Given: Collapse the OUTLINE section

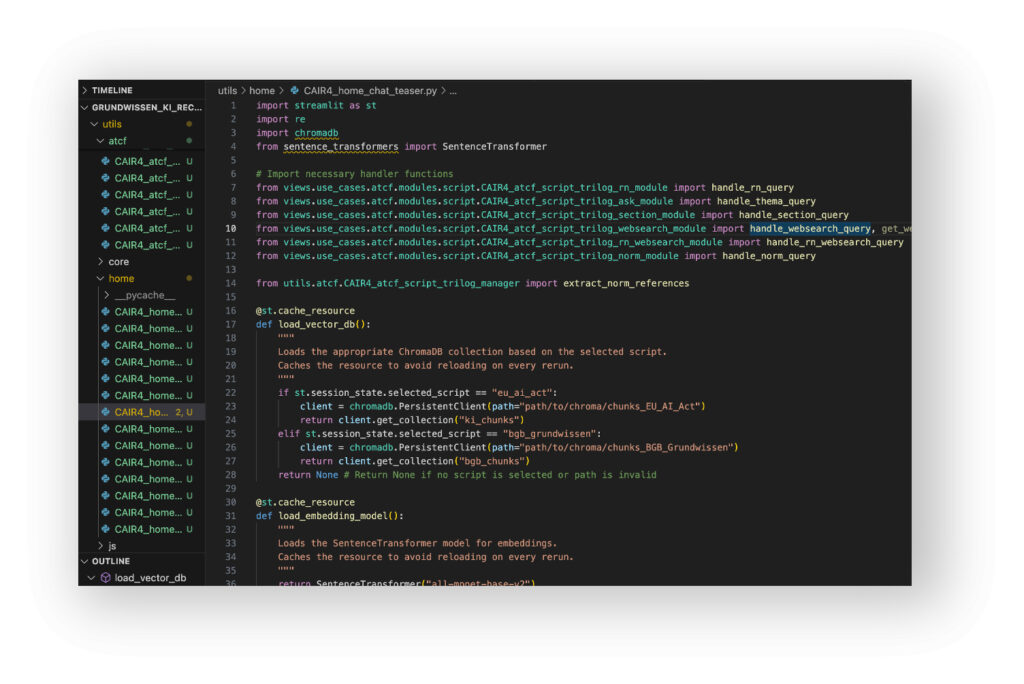Looking at the screenshot, I should 86,562.
